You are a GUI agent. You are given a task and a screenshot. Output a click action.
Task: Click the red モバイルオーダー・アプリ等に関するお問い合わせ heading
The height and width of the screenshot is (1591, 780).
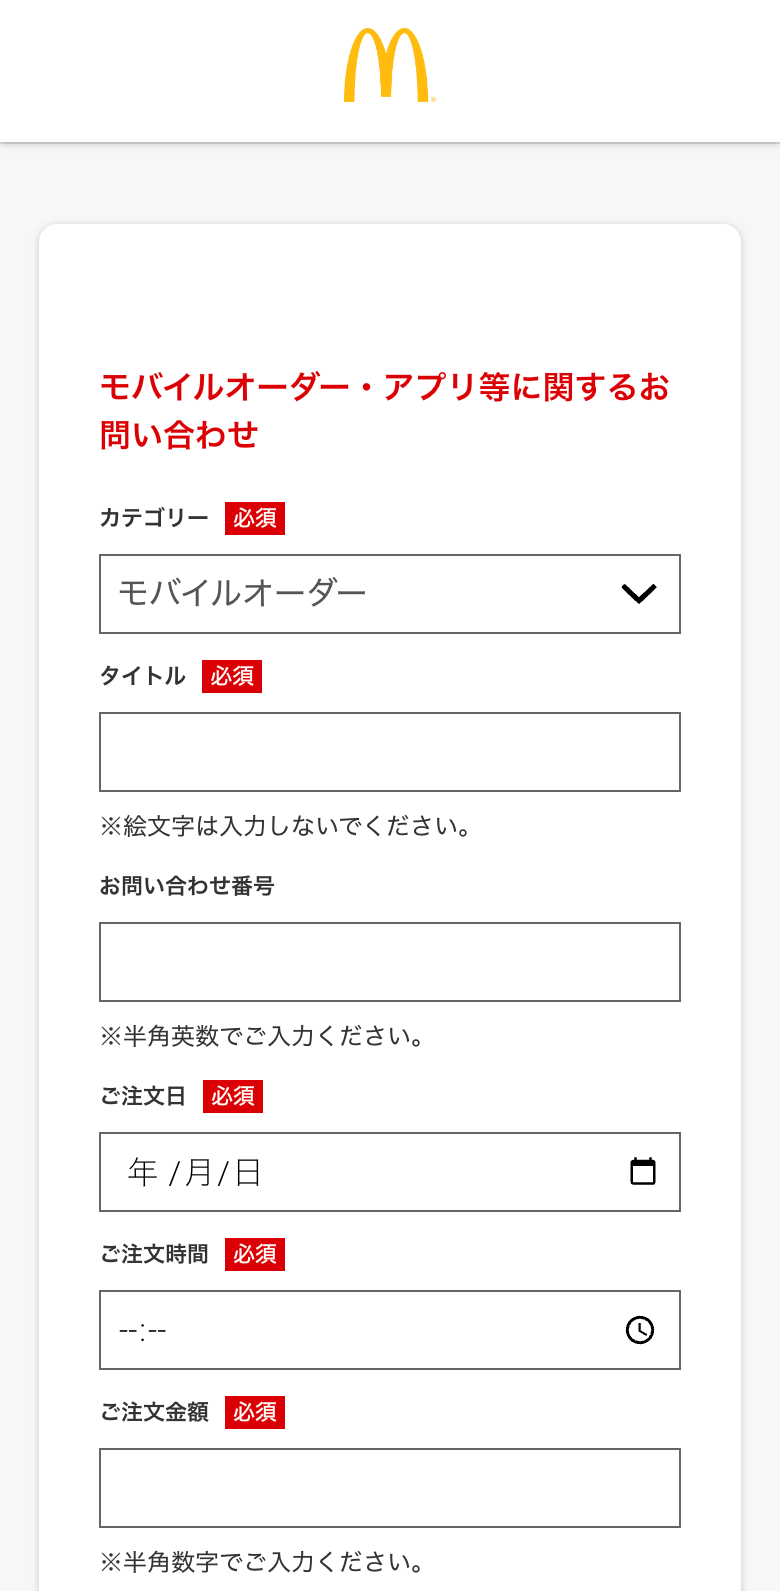point(385,410)
